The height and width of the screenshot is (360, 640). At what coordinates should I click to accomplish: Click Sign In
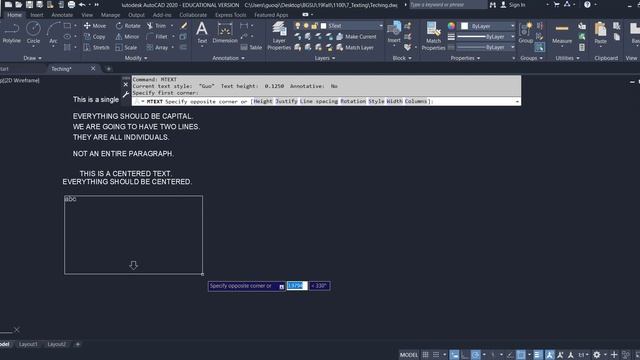point(513,4)
